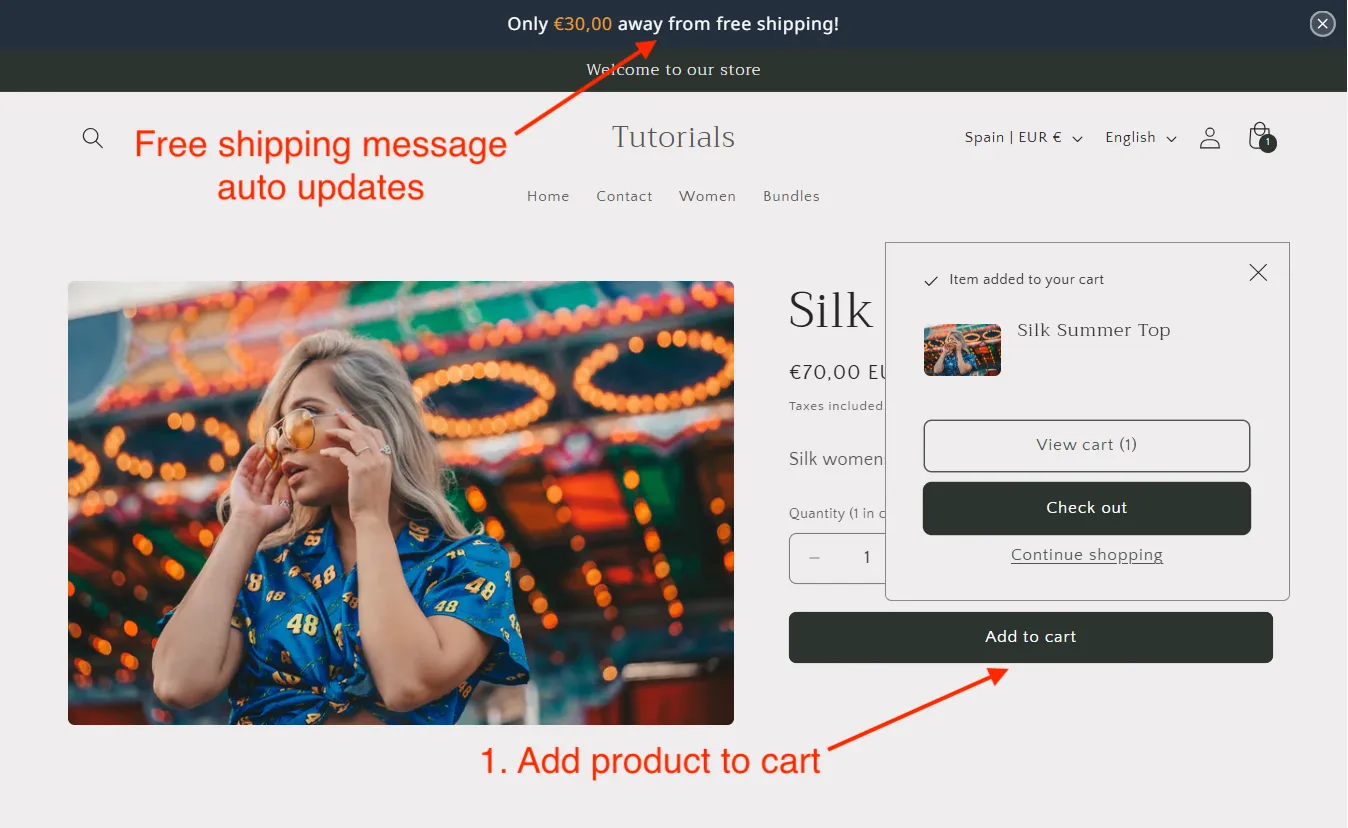Click the Tutorials store logo
This screenshot has height=828, width=1348.
point(672,137)
